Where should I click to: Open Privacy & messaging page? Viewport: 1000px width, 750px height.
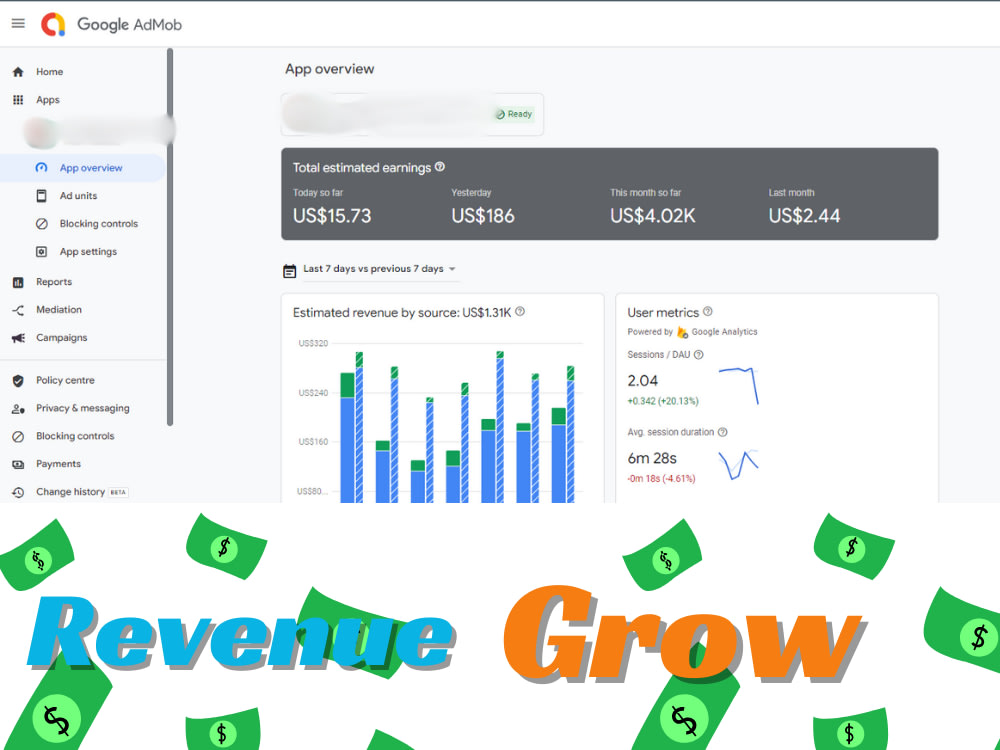tap(82, 409)
